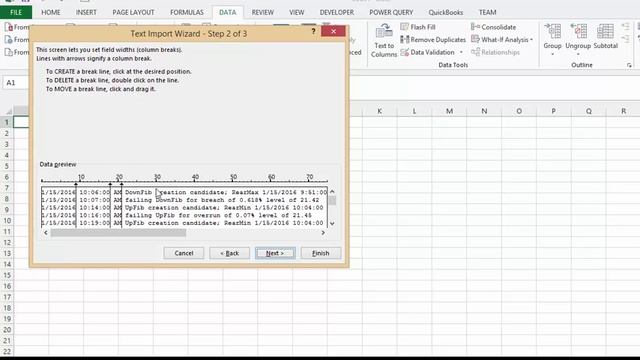This screenshot has height=360, width=640.
Task: Open the FILE tab
Action: pyautogui.click(x=16, y=12)
